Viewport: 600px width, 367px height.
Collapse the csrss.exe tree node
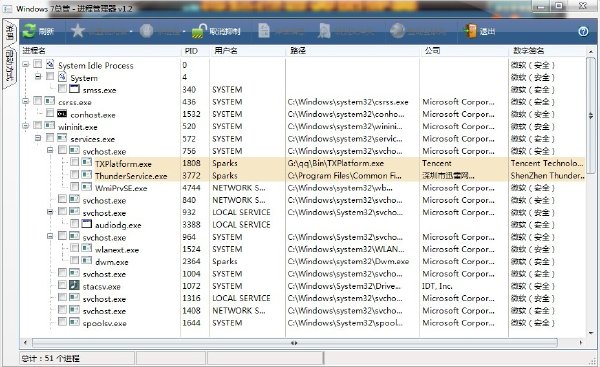click(x=26, y=101)
